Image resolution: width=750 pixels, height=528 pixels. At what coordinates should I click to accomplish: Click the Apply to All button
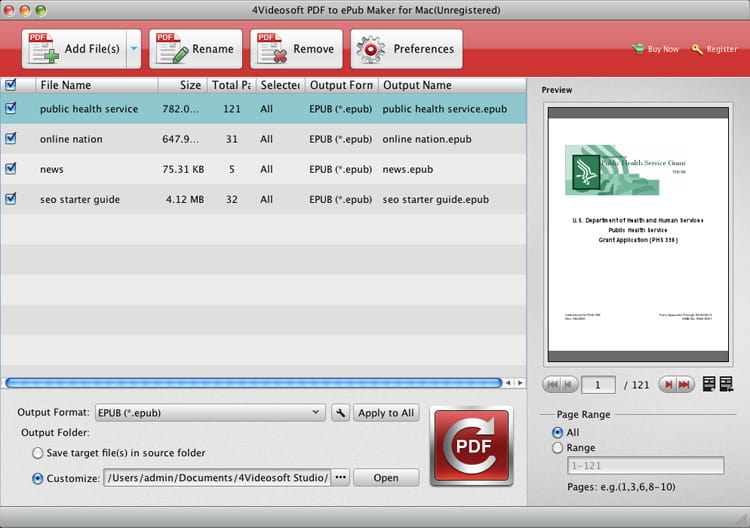[386, 413]
